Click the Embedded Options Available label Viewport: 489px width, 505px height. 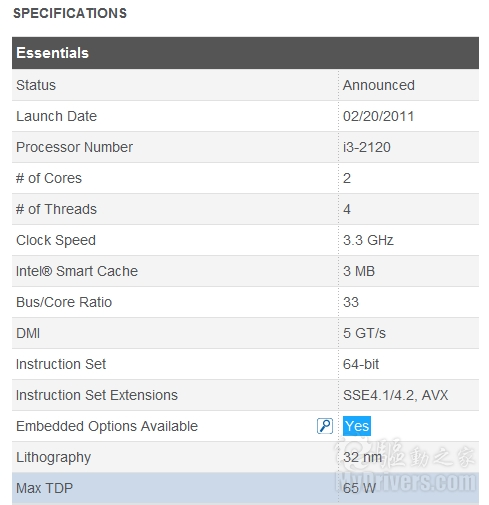[x=107, y=426]
